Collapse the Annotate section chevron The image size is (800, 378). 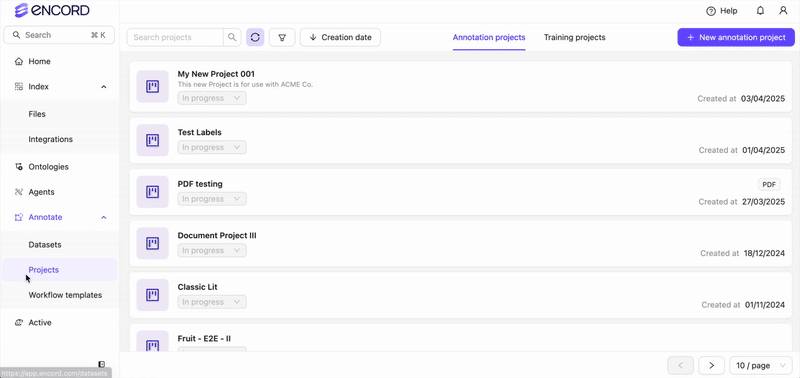click(104, 217)
